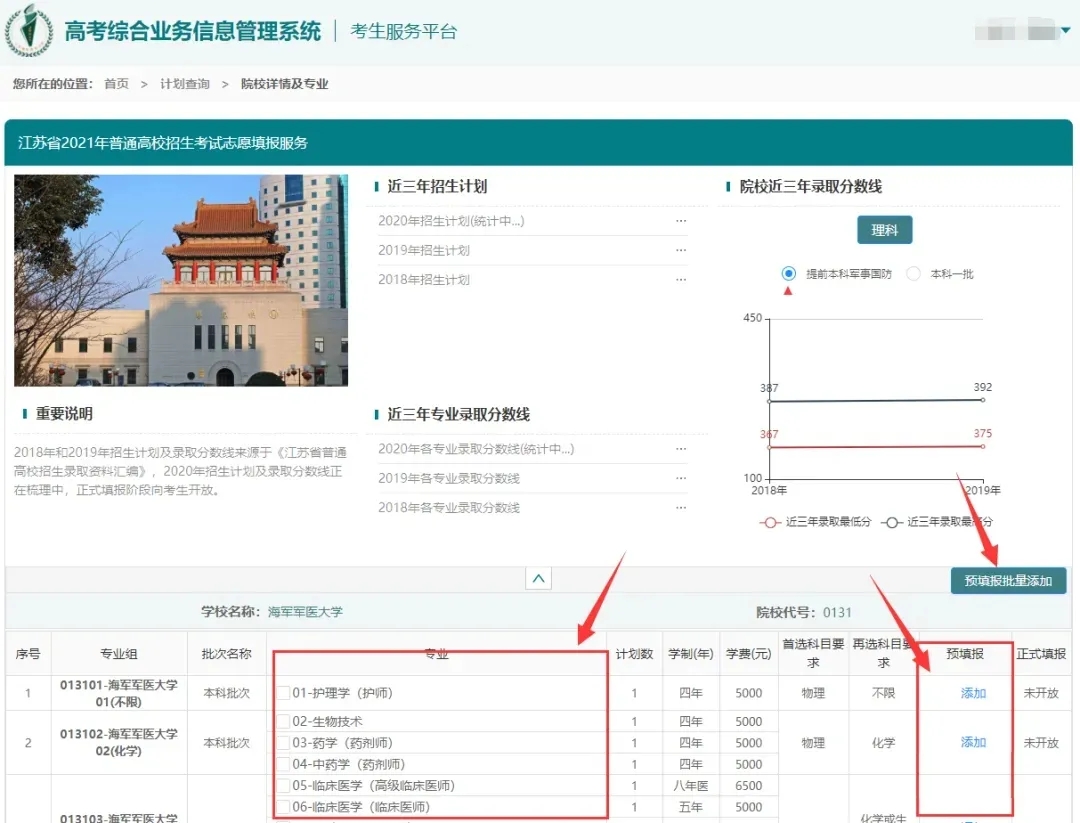Click the ellipsis for 2019年各专业录取分数线
Screen dimensions: 1080x823
pyautogui.click(x=681, y=478)
